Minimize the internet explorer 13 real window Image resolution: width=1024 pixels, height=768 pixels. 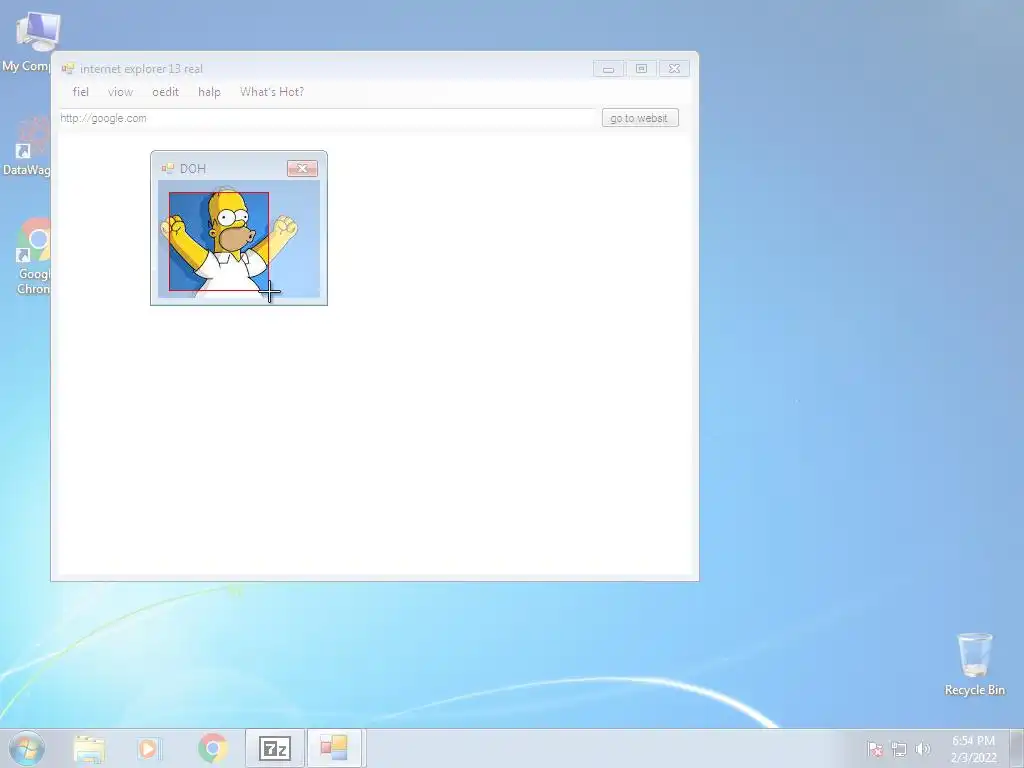point(609,69)
